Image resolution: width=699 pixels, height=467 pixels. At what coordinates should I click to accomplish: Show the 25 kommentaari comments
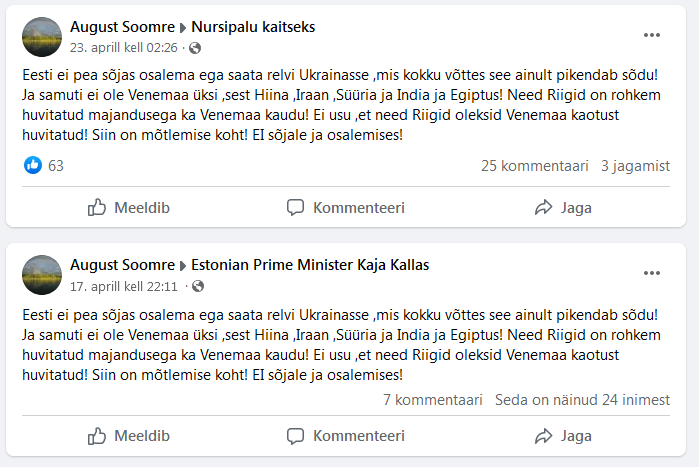tap(534, 166)
